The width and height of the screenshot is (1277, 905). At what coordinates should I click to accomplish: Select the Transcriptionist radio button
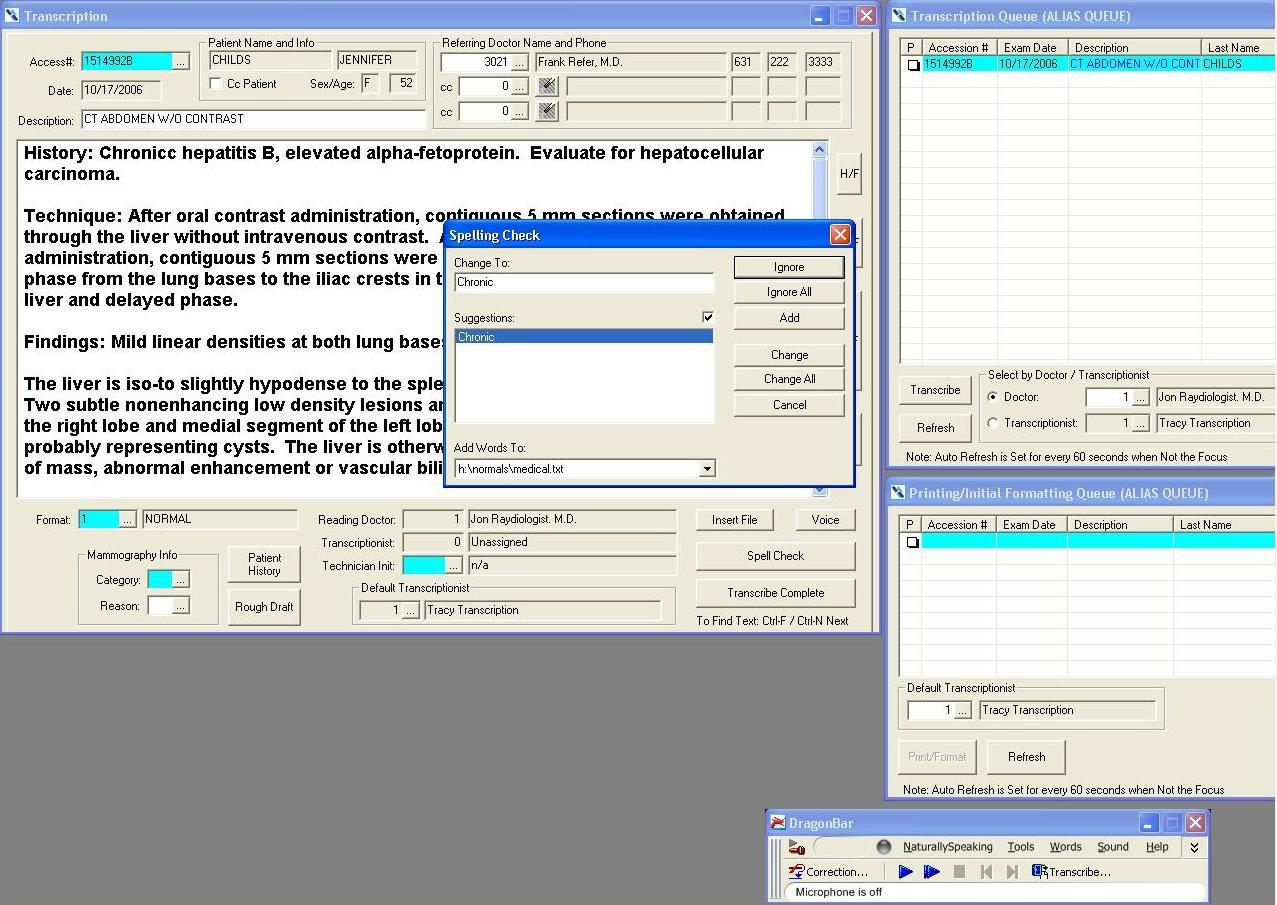click(992, 423)
